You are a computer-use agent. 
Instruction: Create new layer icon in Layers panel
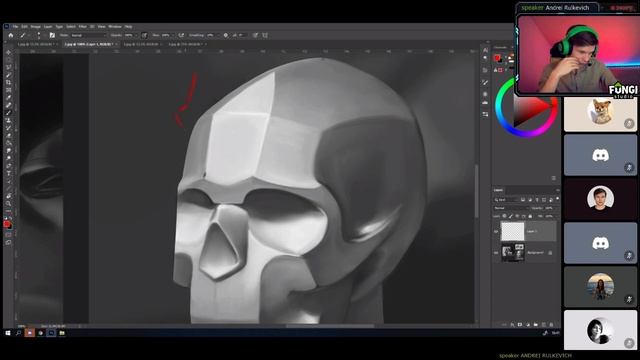click(x=543, y=324)
